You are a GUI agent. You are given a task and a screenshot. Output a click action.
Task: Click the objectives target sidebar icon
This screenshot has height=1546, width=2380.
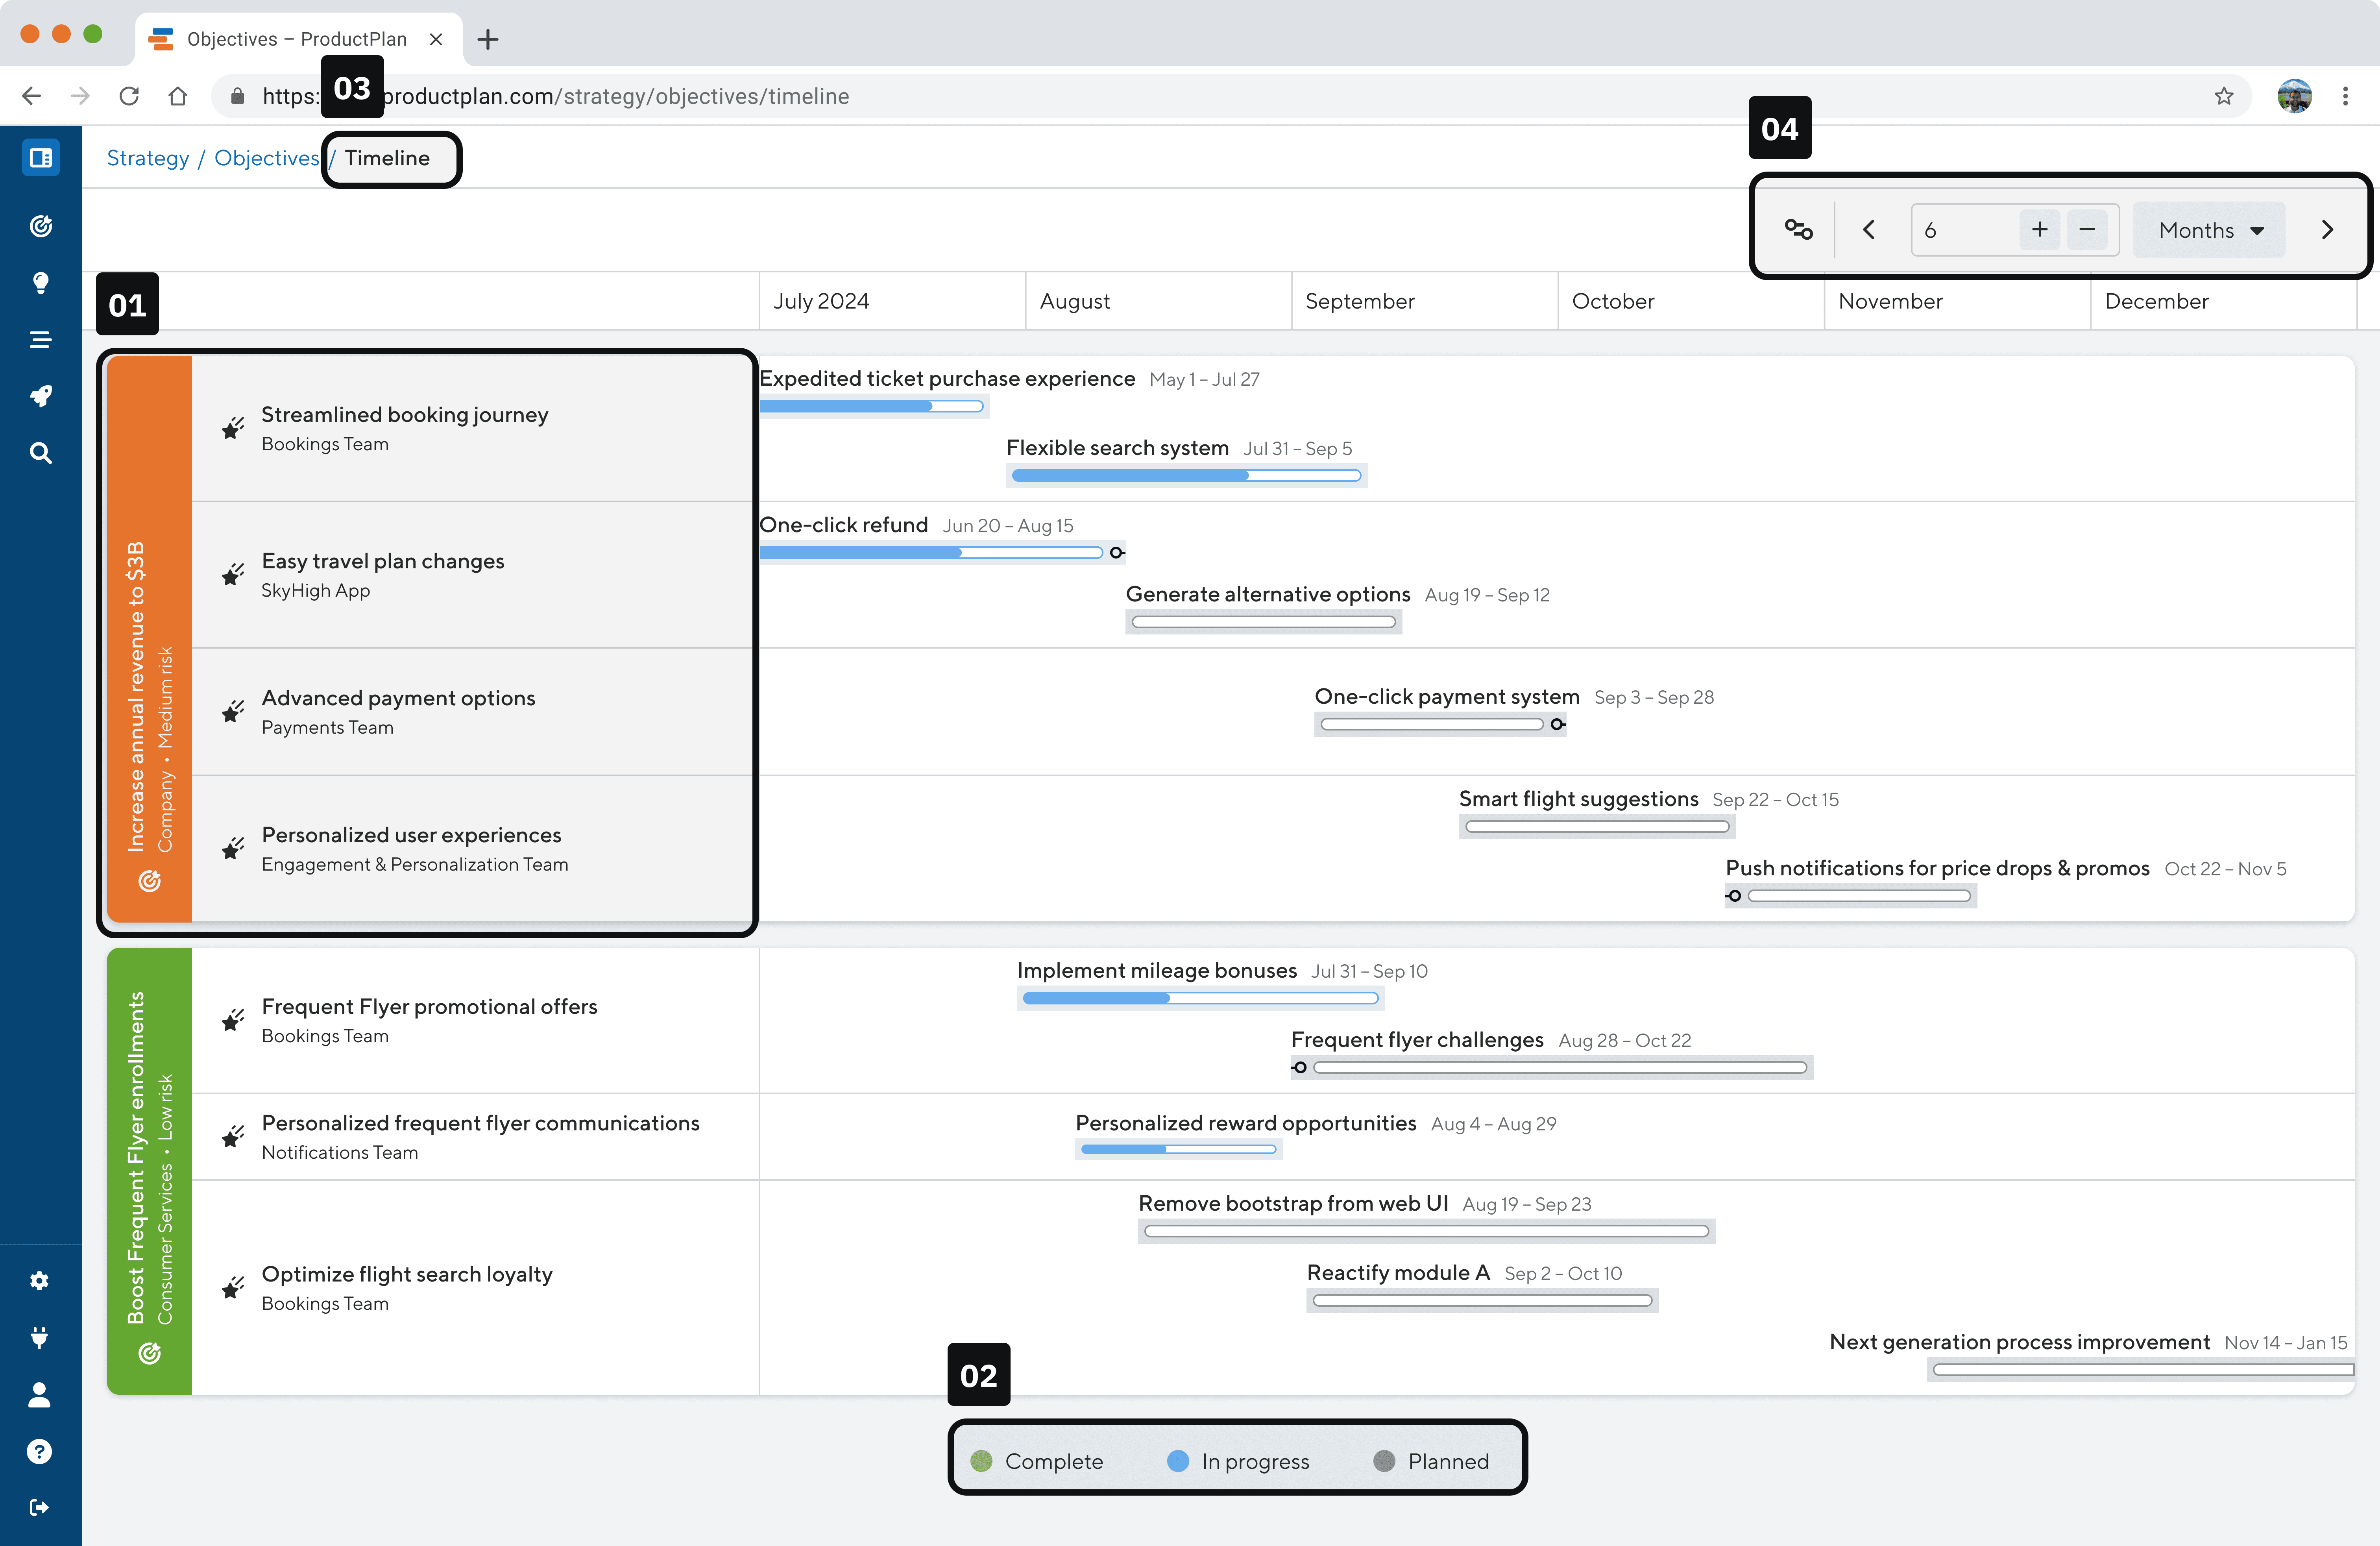pyautogui.click(x=40, y=226)
